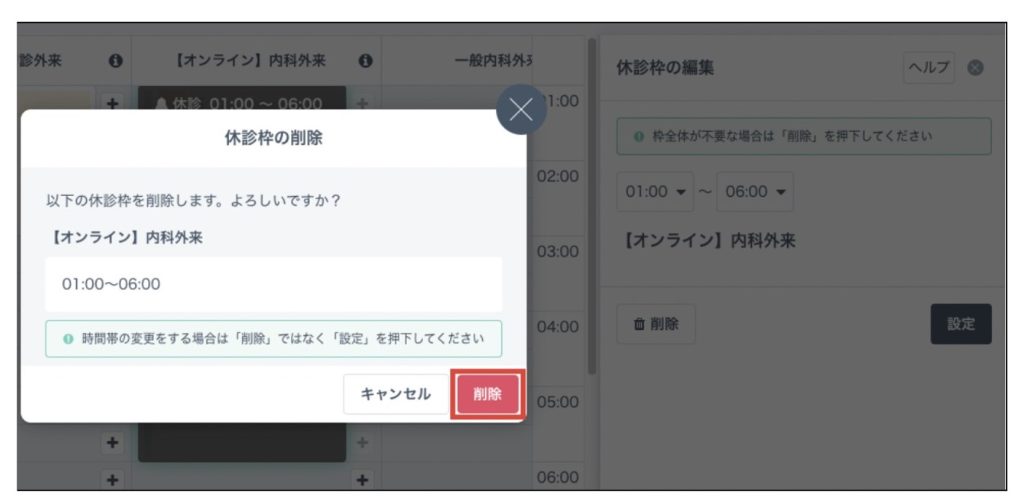This screenshot has height=497, width=1024.
Task: Open the ヘルプ help button
Action: pyautogui.click(x=929, y=68)
